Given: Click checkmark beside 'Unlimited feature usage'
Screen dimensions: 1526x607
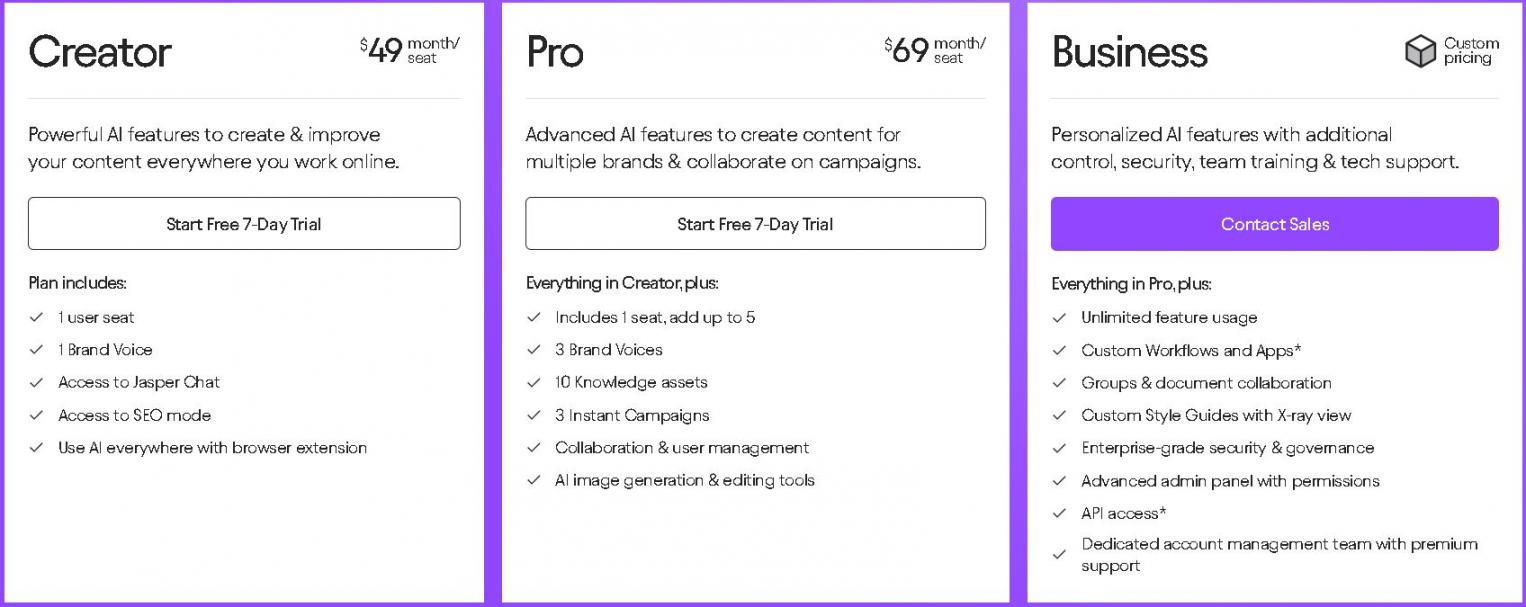Looking at the screenshot, I should coord(1060,318).
